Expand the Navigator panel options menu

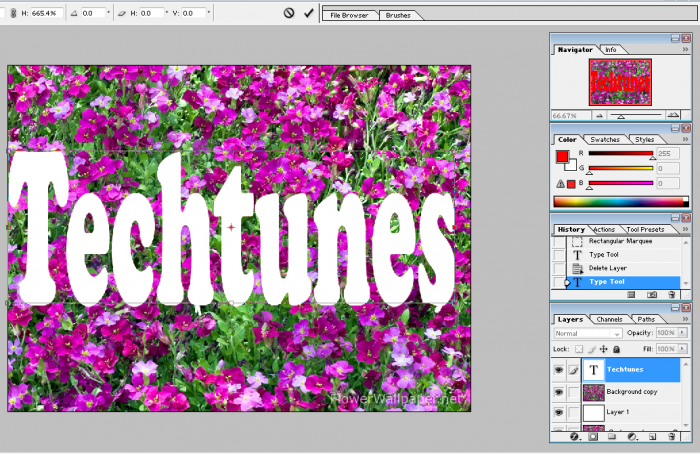[685, 50]
